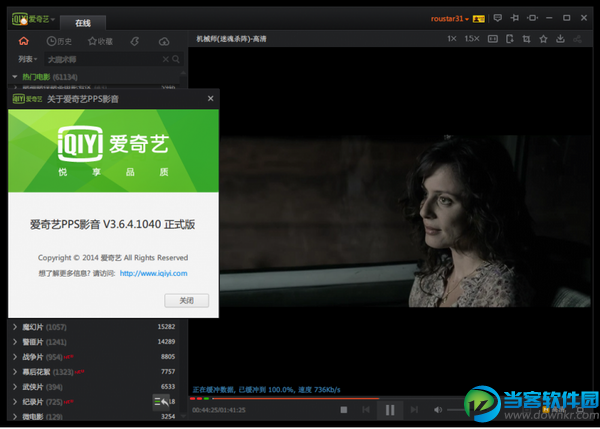Expand the 战争片 category
This screenshot has width=600, height=429.
(x=15, y=357)
